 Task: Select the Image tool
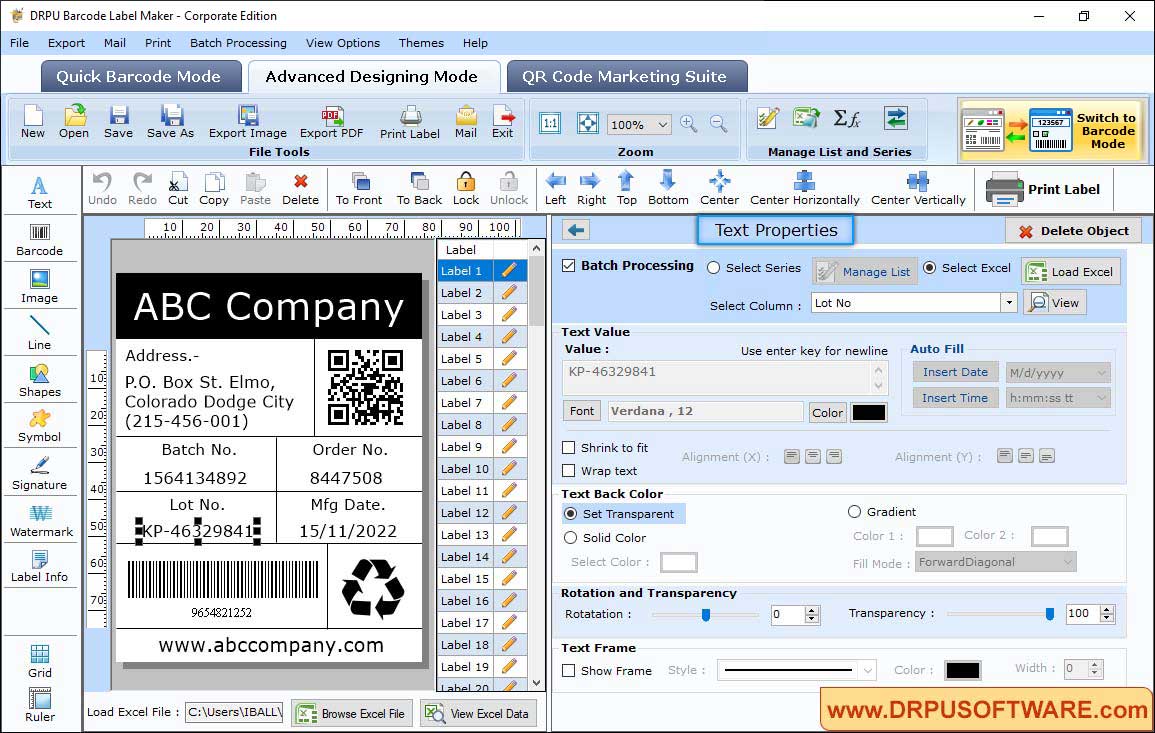click(x=40, y=287)
